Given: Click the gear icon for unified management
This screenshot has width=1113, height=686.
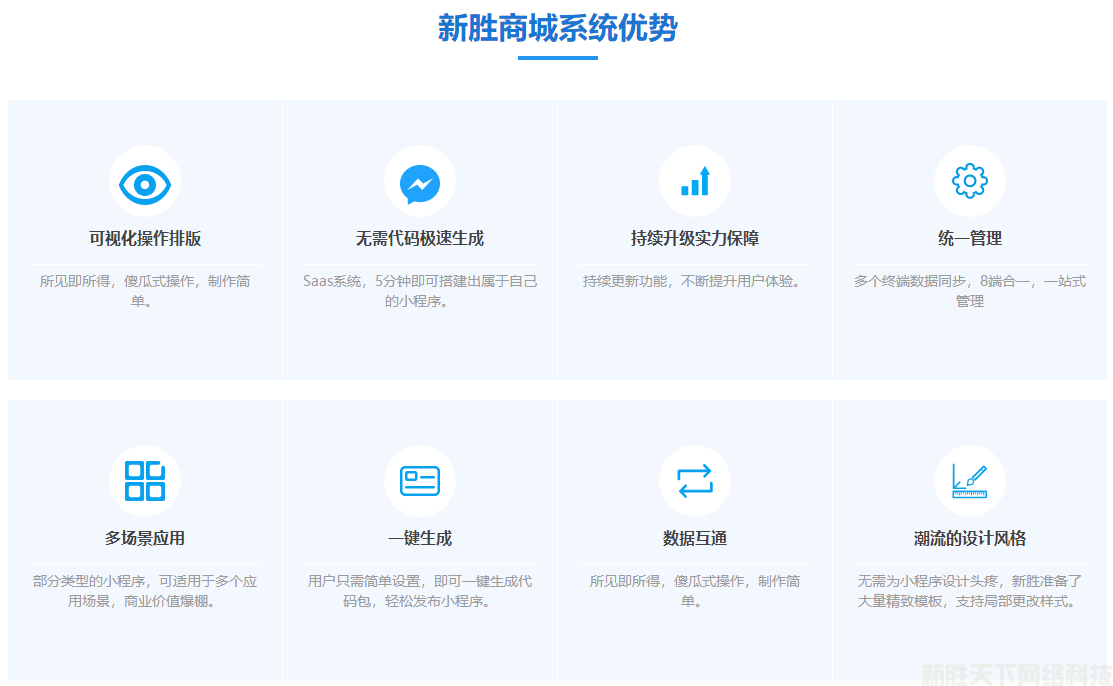Looking at the screenshot, I should (x=969, y=182).
